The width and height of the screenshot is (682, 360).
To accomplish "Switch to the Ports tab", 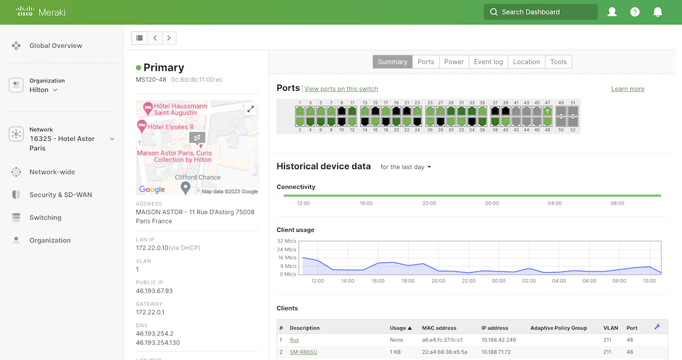I will pos(426,62).
